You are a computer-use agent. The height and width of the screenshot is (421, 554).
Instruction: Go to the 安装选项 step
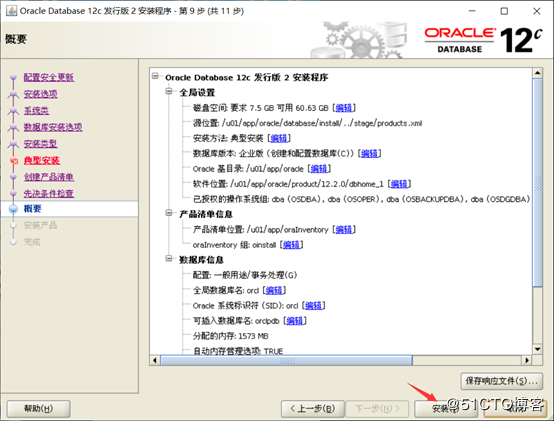(41, 94)
